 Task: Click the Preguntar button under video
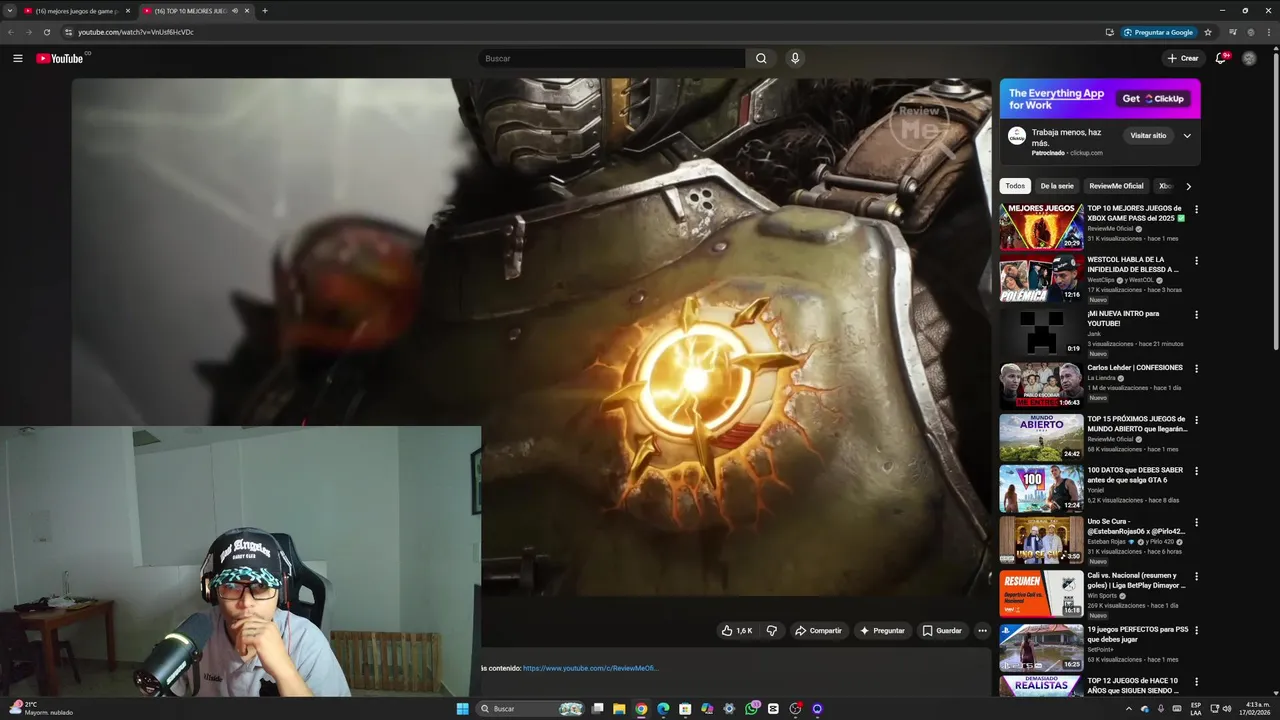coord(881,631)
